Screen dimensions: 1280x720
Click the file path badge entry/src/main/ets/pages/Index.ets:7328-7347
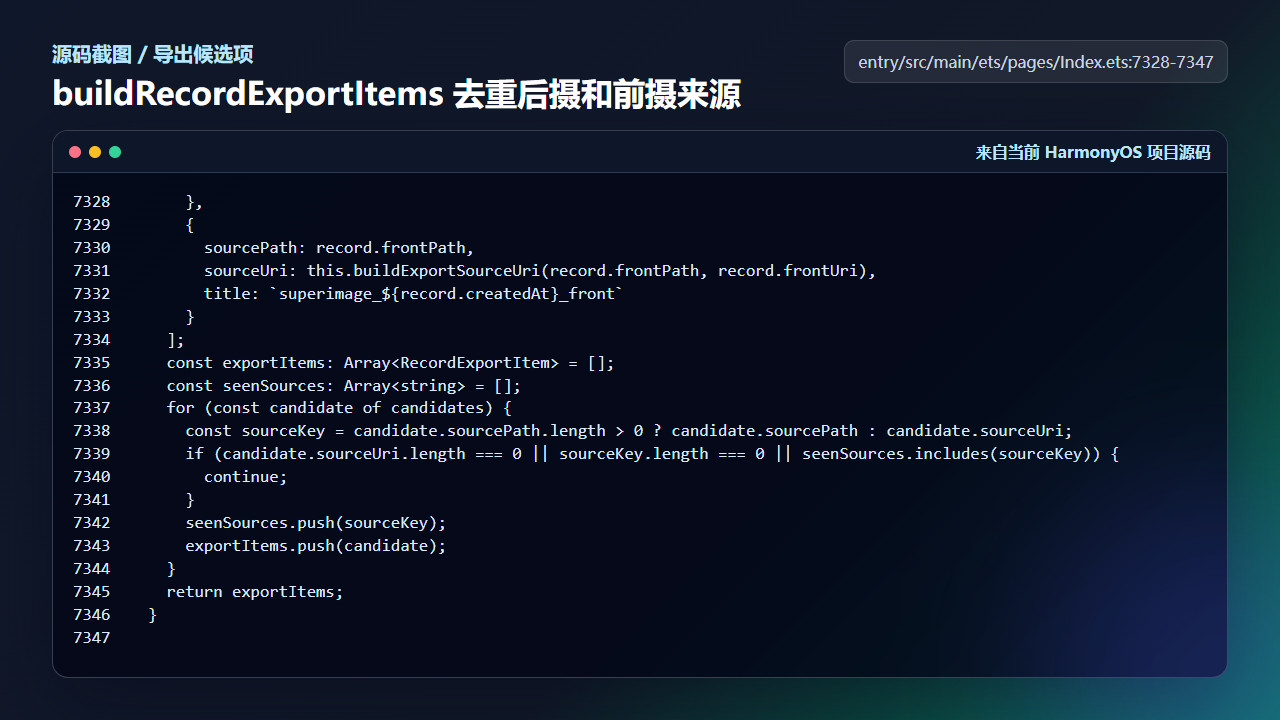tap(1036, 62)
